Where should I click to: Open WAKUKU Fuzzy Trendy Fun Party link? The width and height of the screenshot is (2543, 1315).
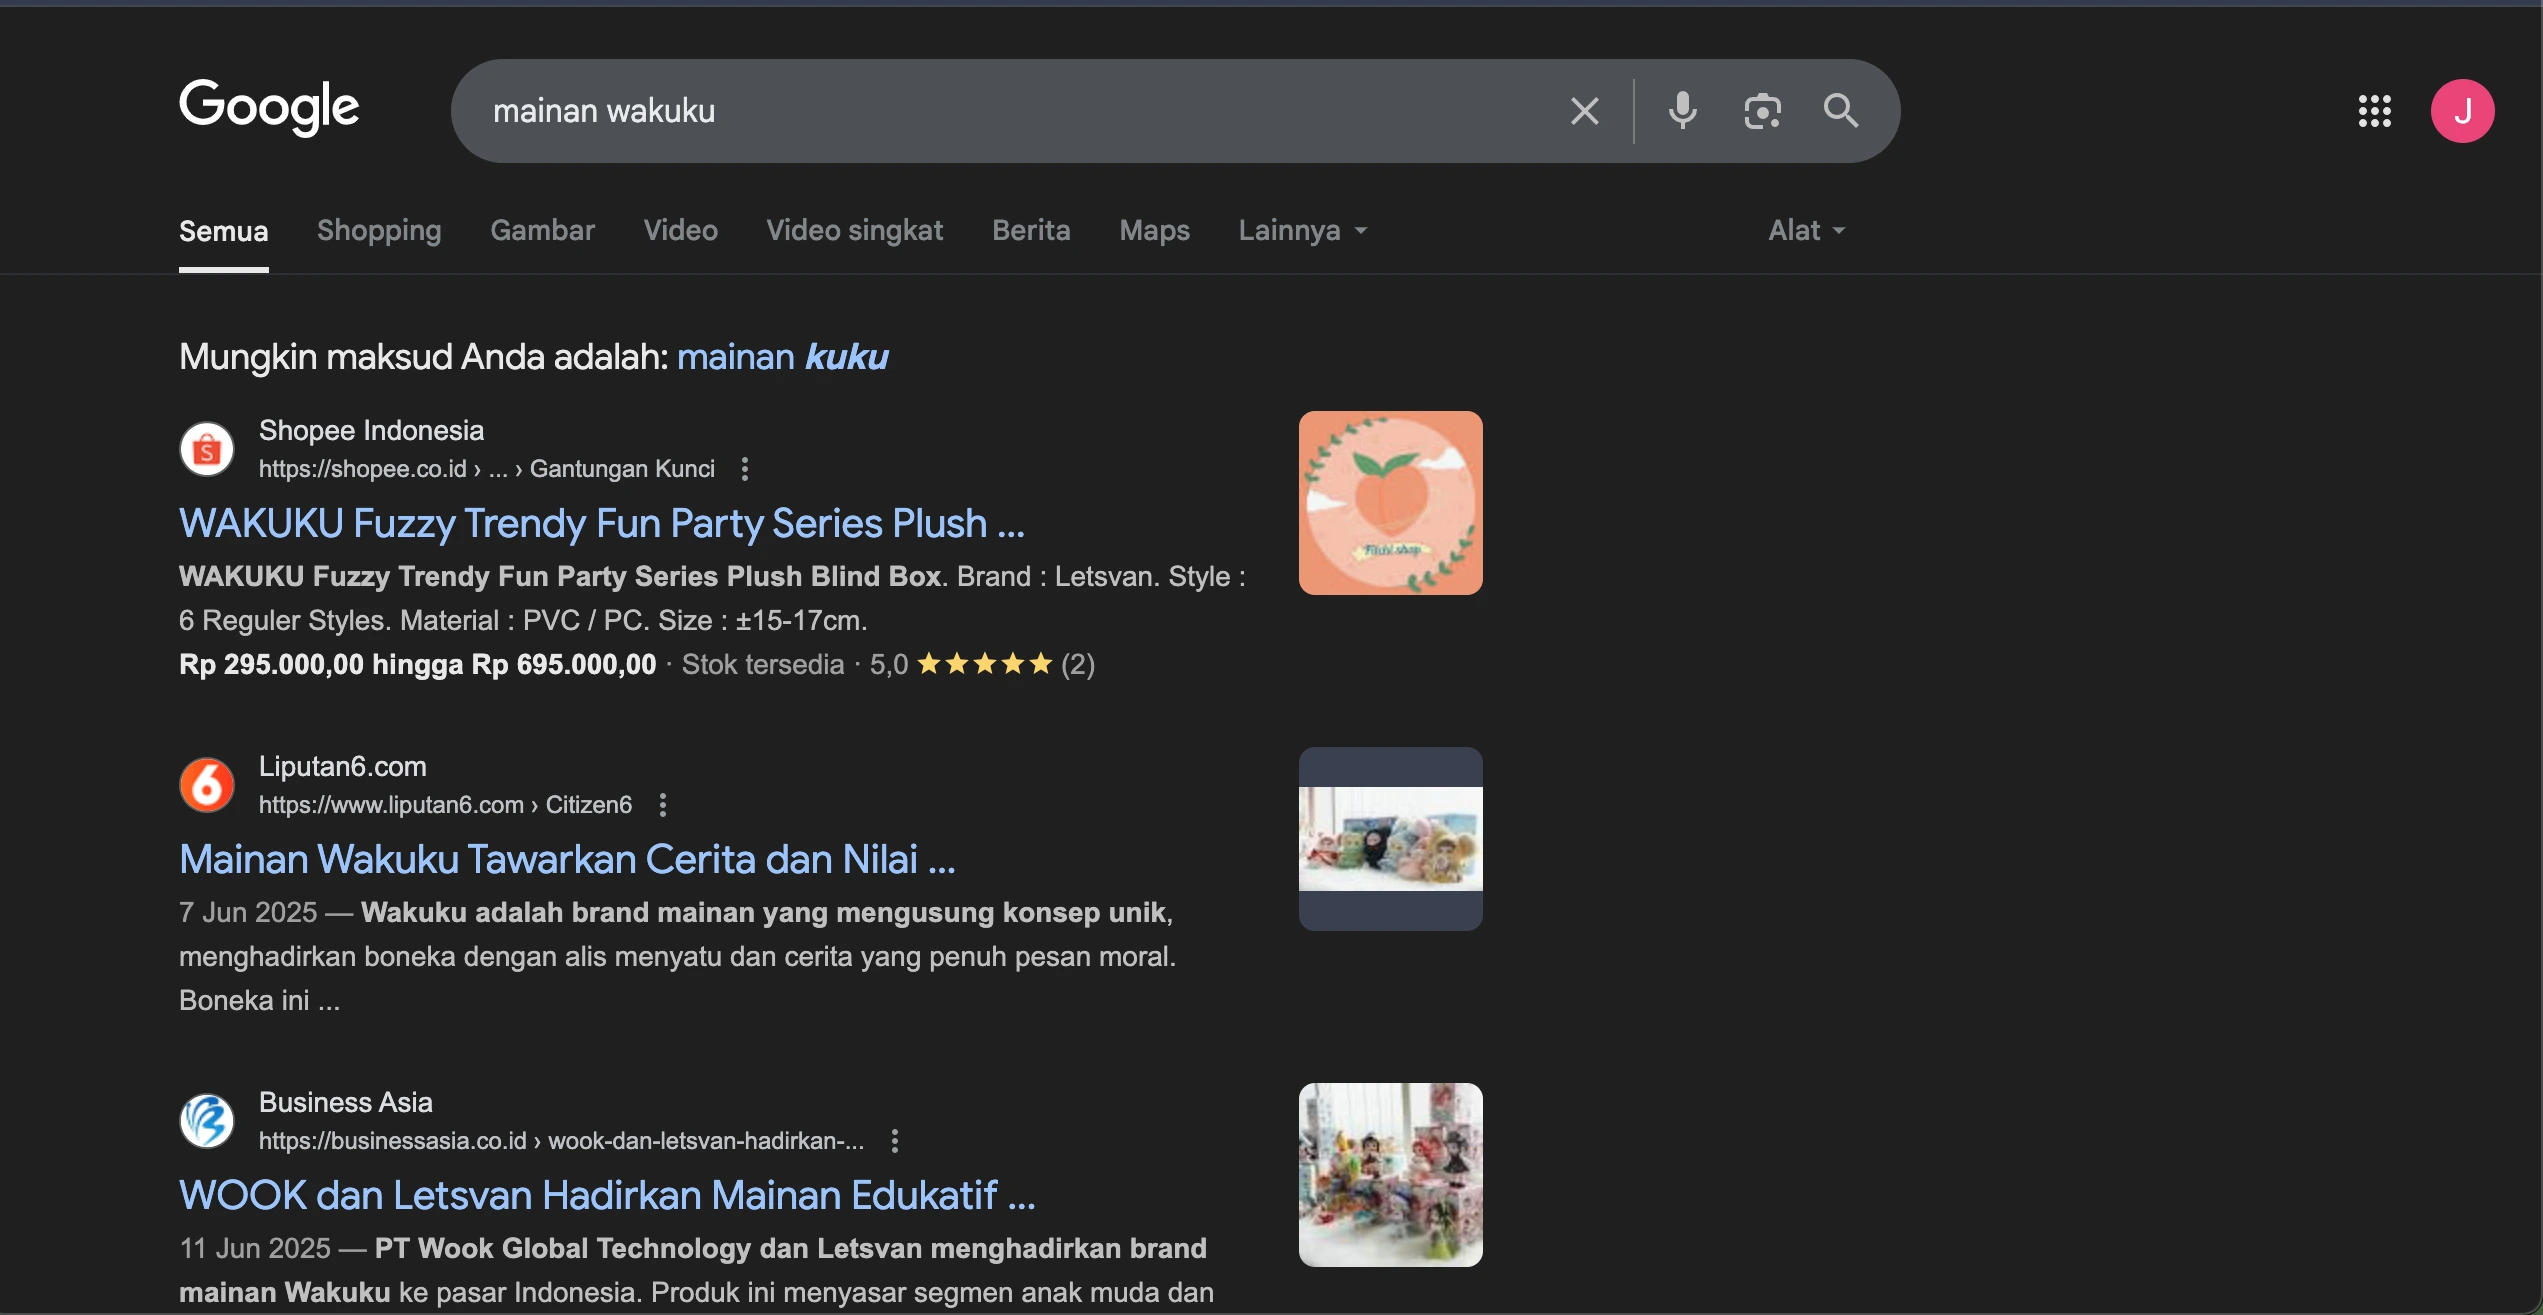(x=601, y=524)
